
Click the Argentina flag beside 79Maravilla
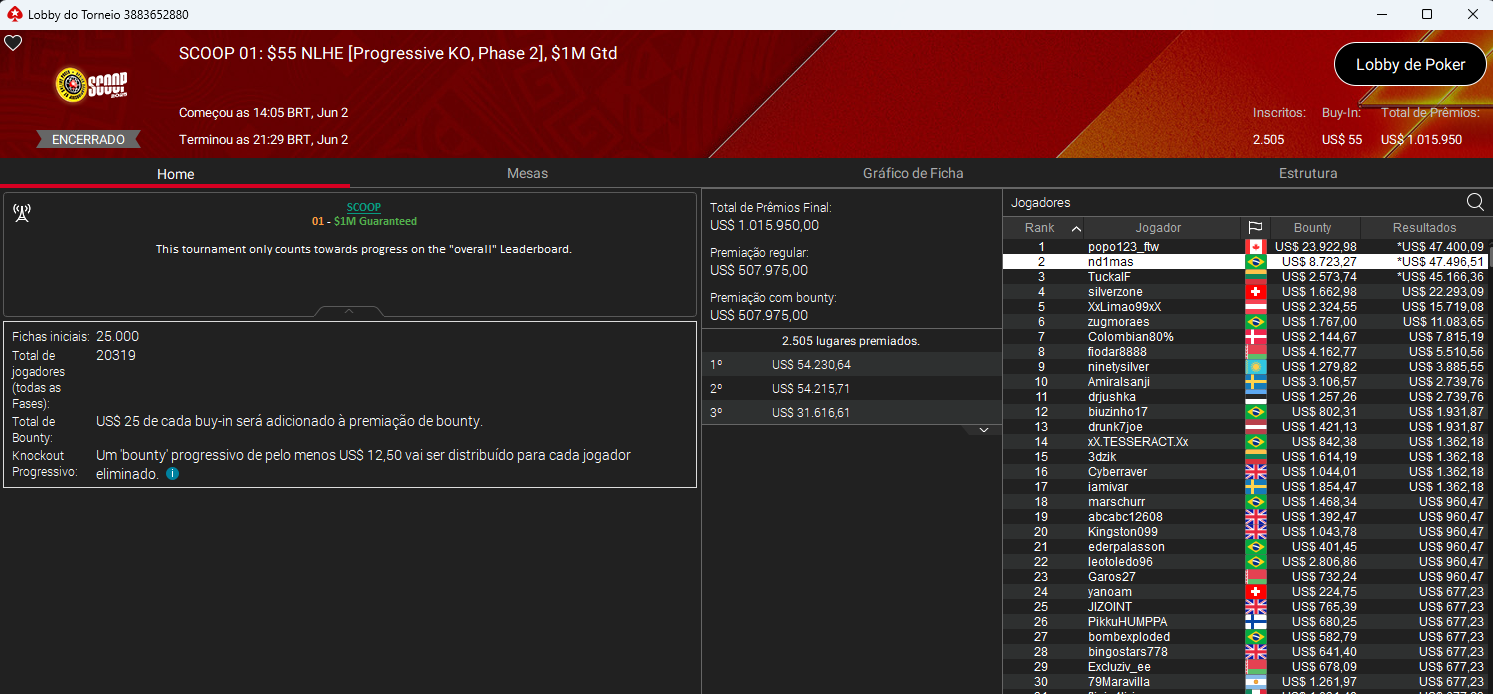[x=1255, y=682]
